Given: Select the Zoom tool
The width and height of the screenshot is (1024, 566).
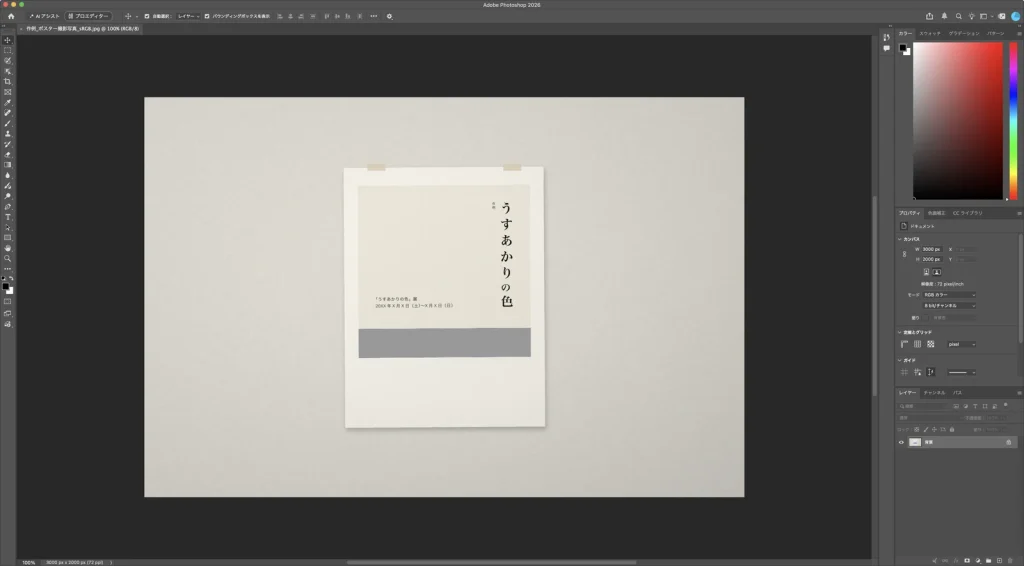Looking at the screenshot, I should click(8, 259).
